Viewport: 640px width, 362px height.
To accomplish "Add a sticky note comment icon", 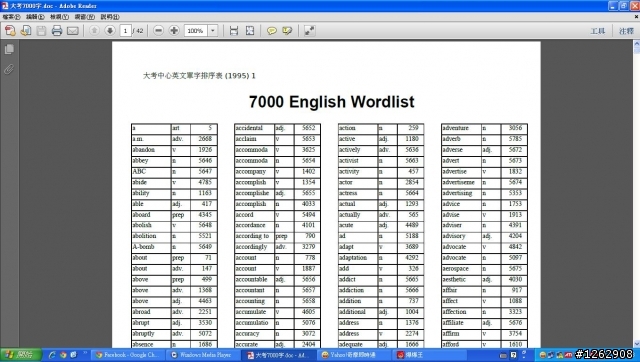I will point(271,31).
